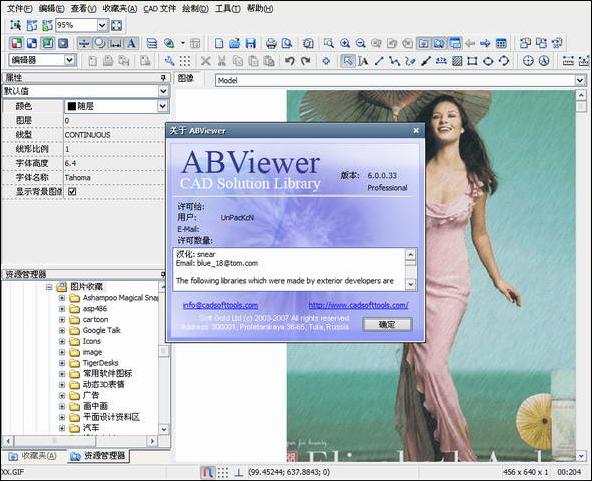Click the blue forward arrow icon
This screenshot has width=594, height=482.
click(485, 43)
